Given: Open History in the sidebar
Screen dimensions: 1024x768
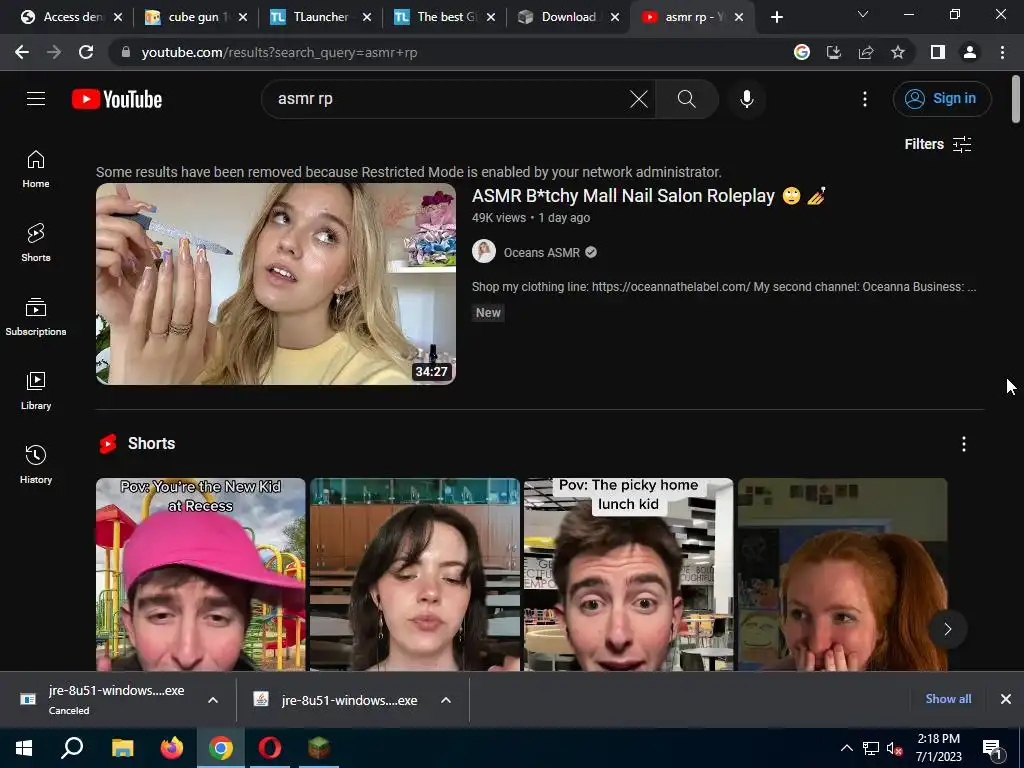Looking at the screenshot, I should (36, 464).
